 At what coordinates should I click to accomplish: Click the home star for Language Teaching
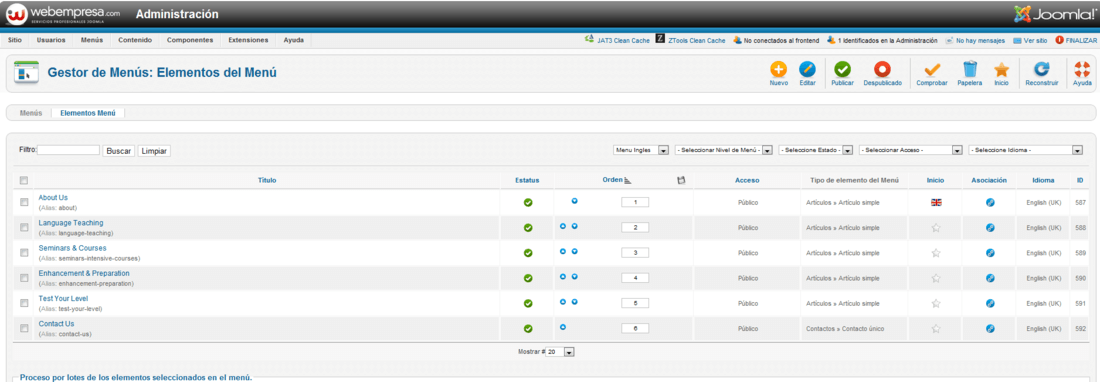pos(935,228)
